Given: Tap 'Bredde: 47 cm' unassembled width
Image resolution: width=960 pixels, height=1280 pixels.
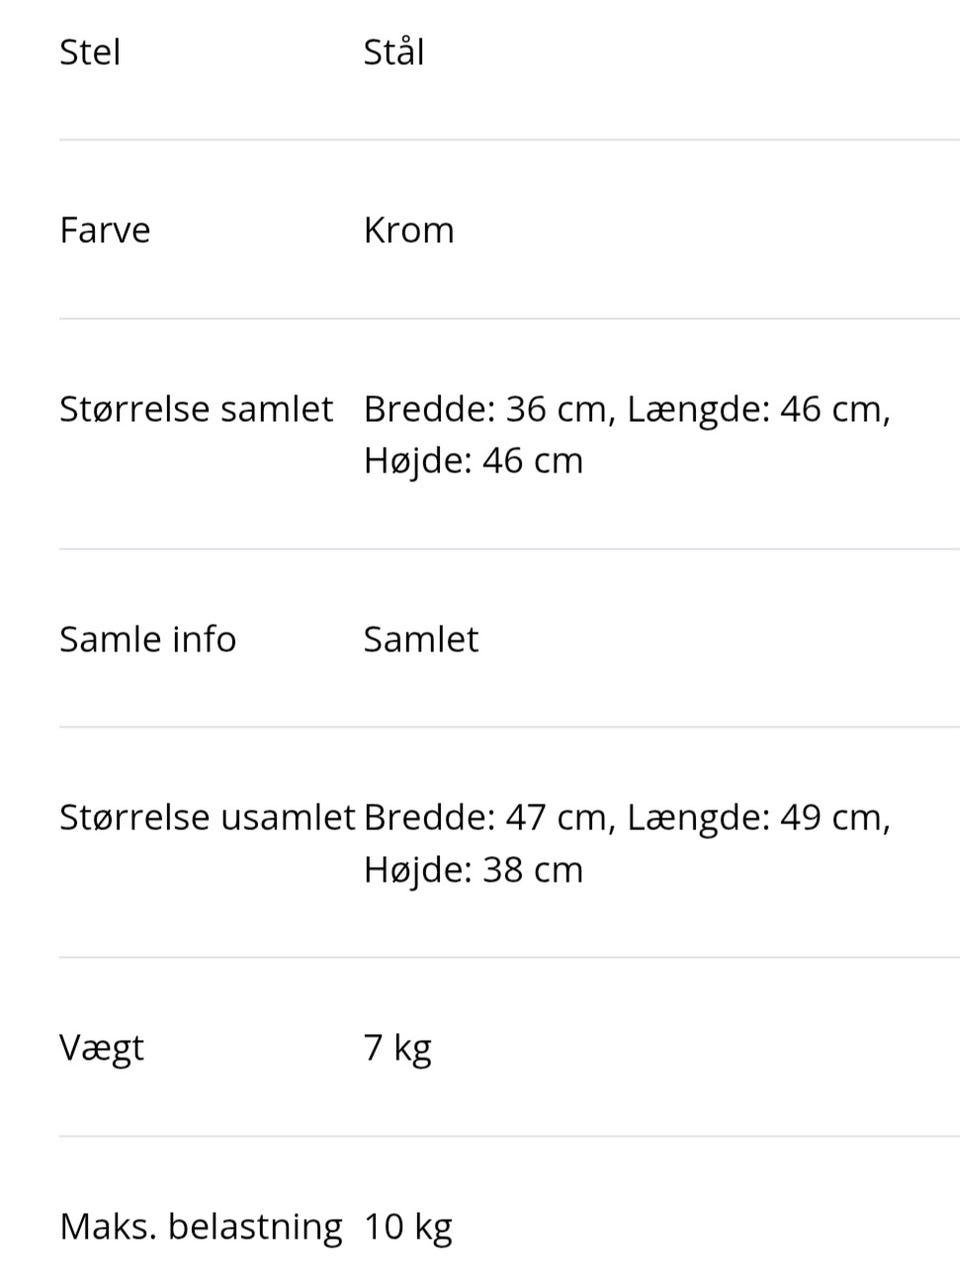Looking at the screenshot, I should pos(487,818).
